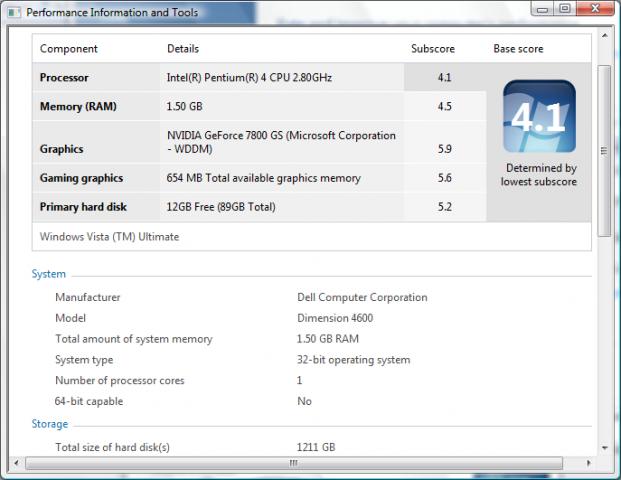Click the Dell Computer Corporation value
621x480 pixels.
[362, 297]
